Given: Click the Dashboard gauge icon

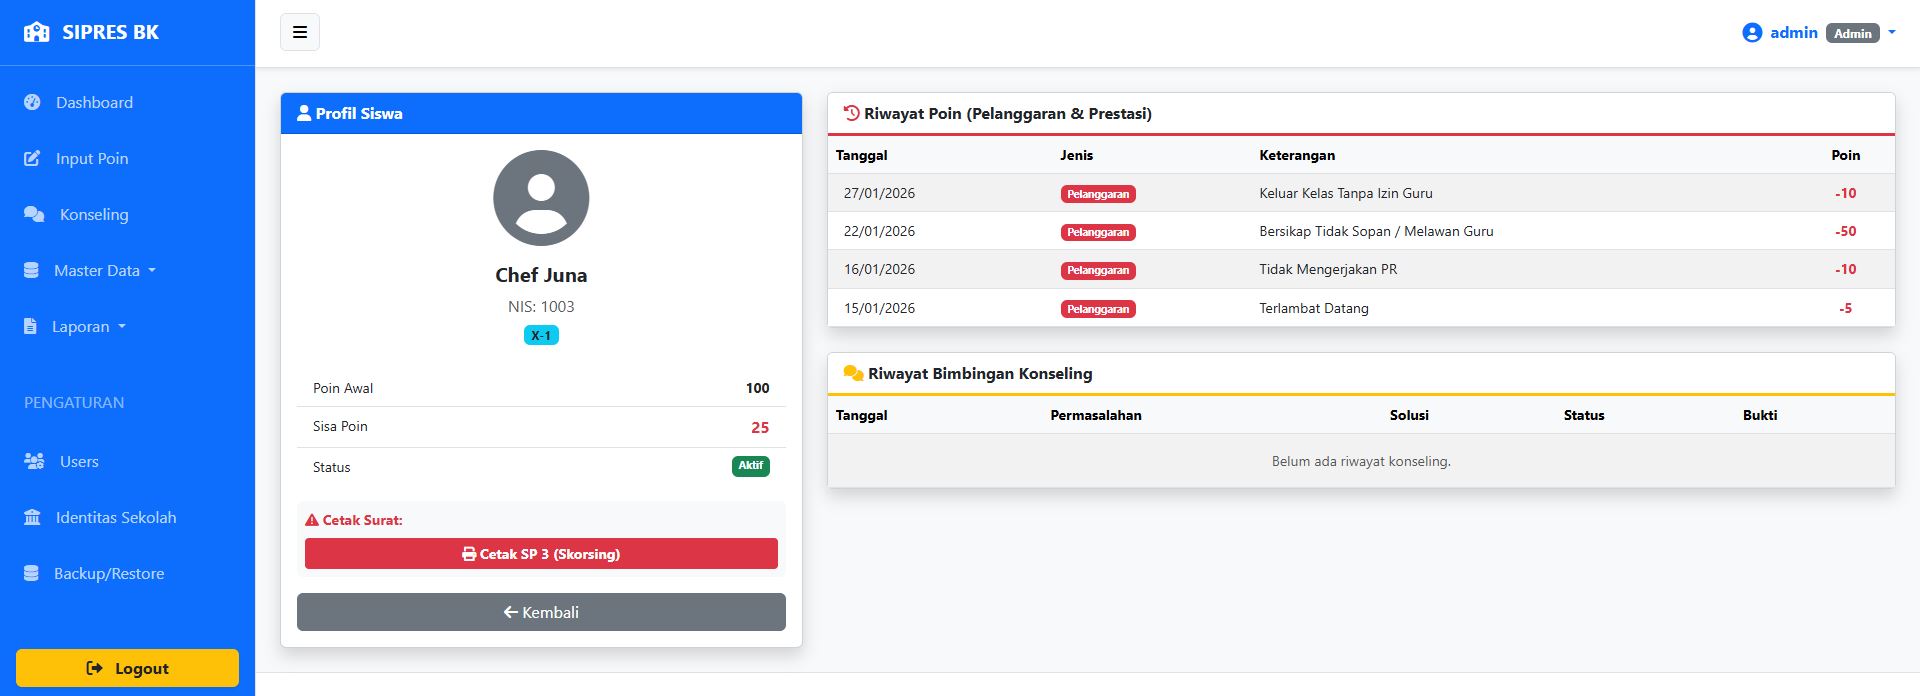Looking at the screenshot, I should (x=32, y=102).
